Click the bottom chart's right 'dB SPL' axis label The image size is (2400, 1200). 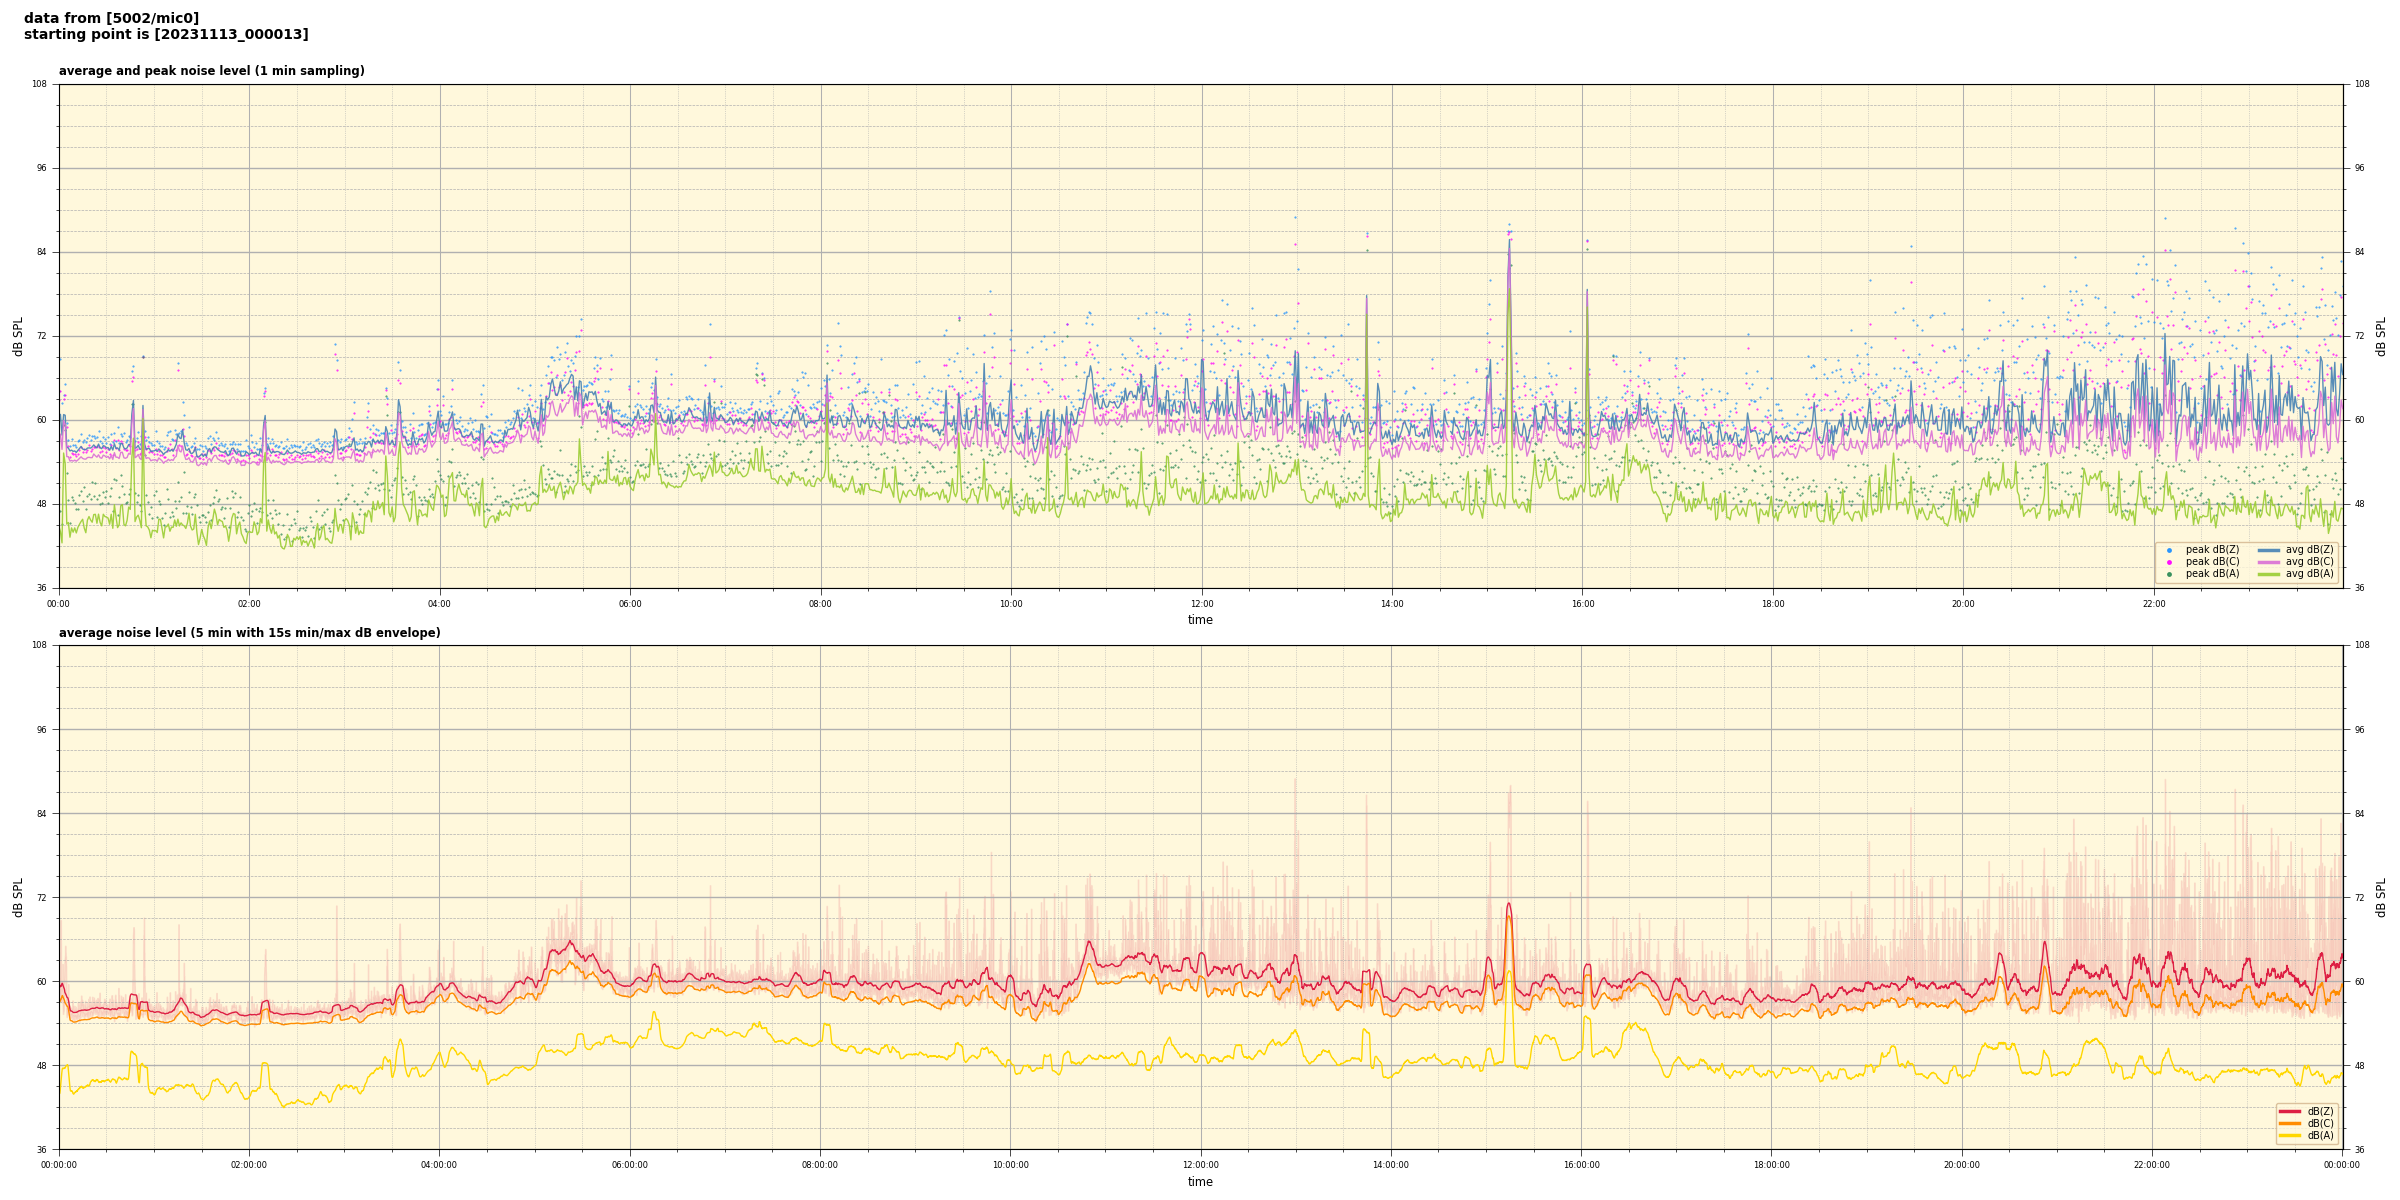[x=2381, y=897]
